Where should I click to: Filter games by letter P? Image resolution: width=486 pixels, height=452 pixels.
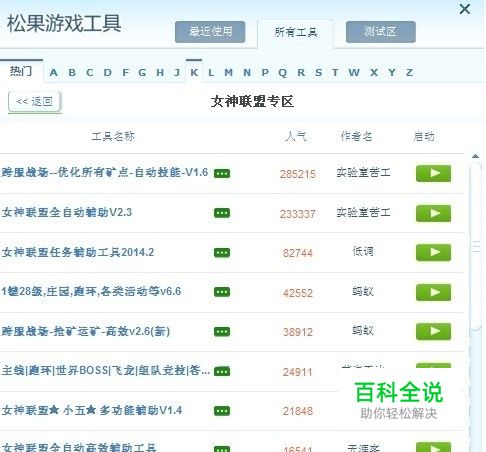click(265, 73)
